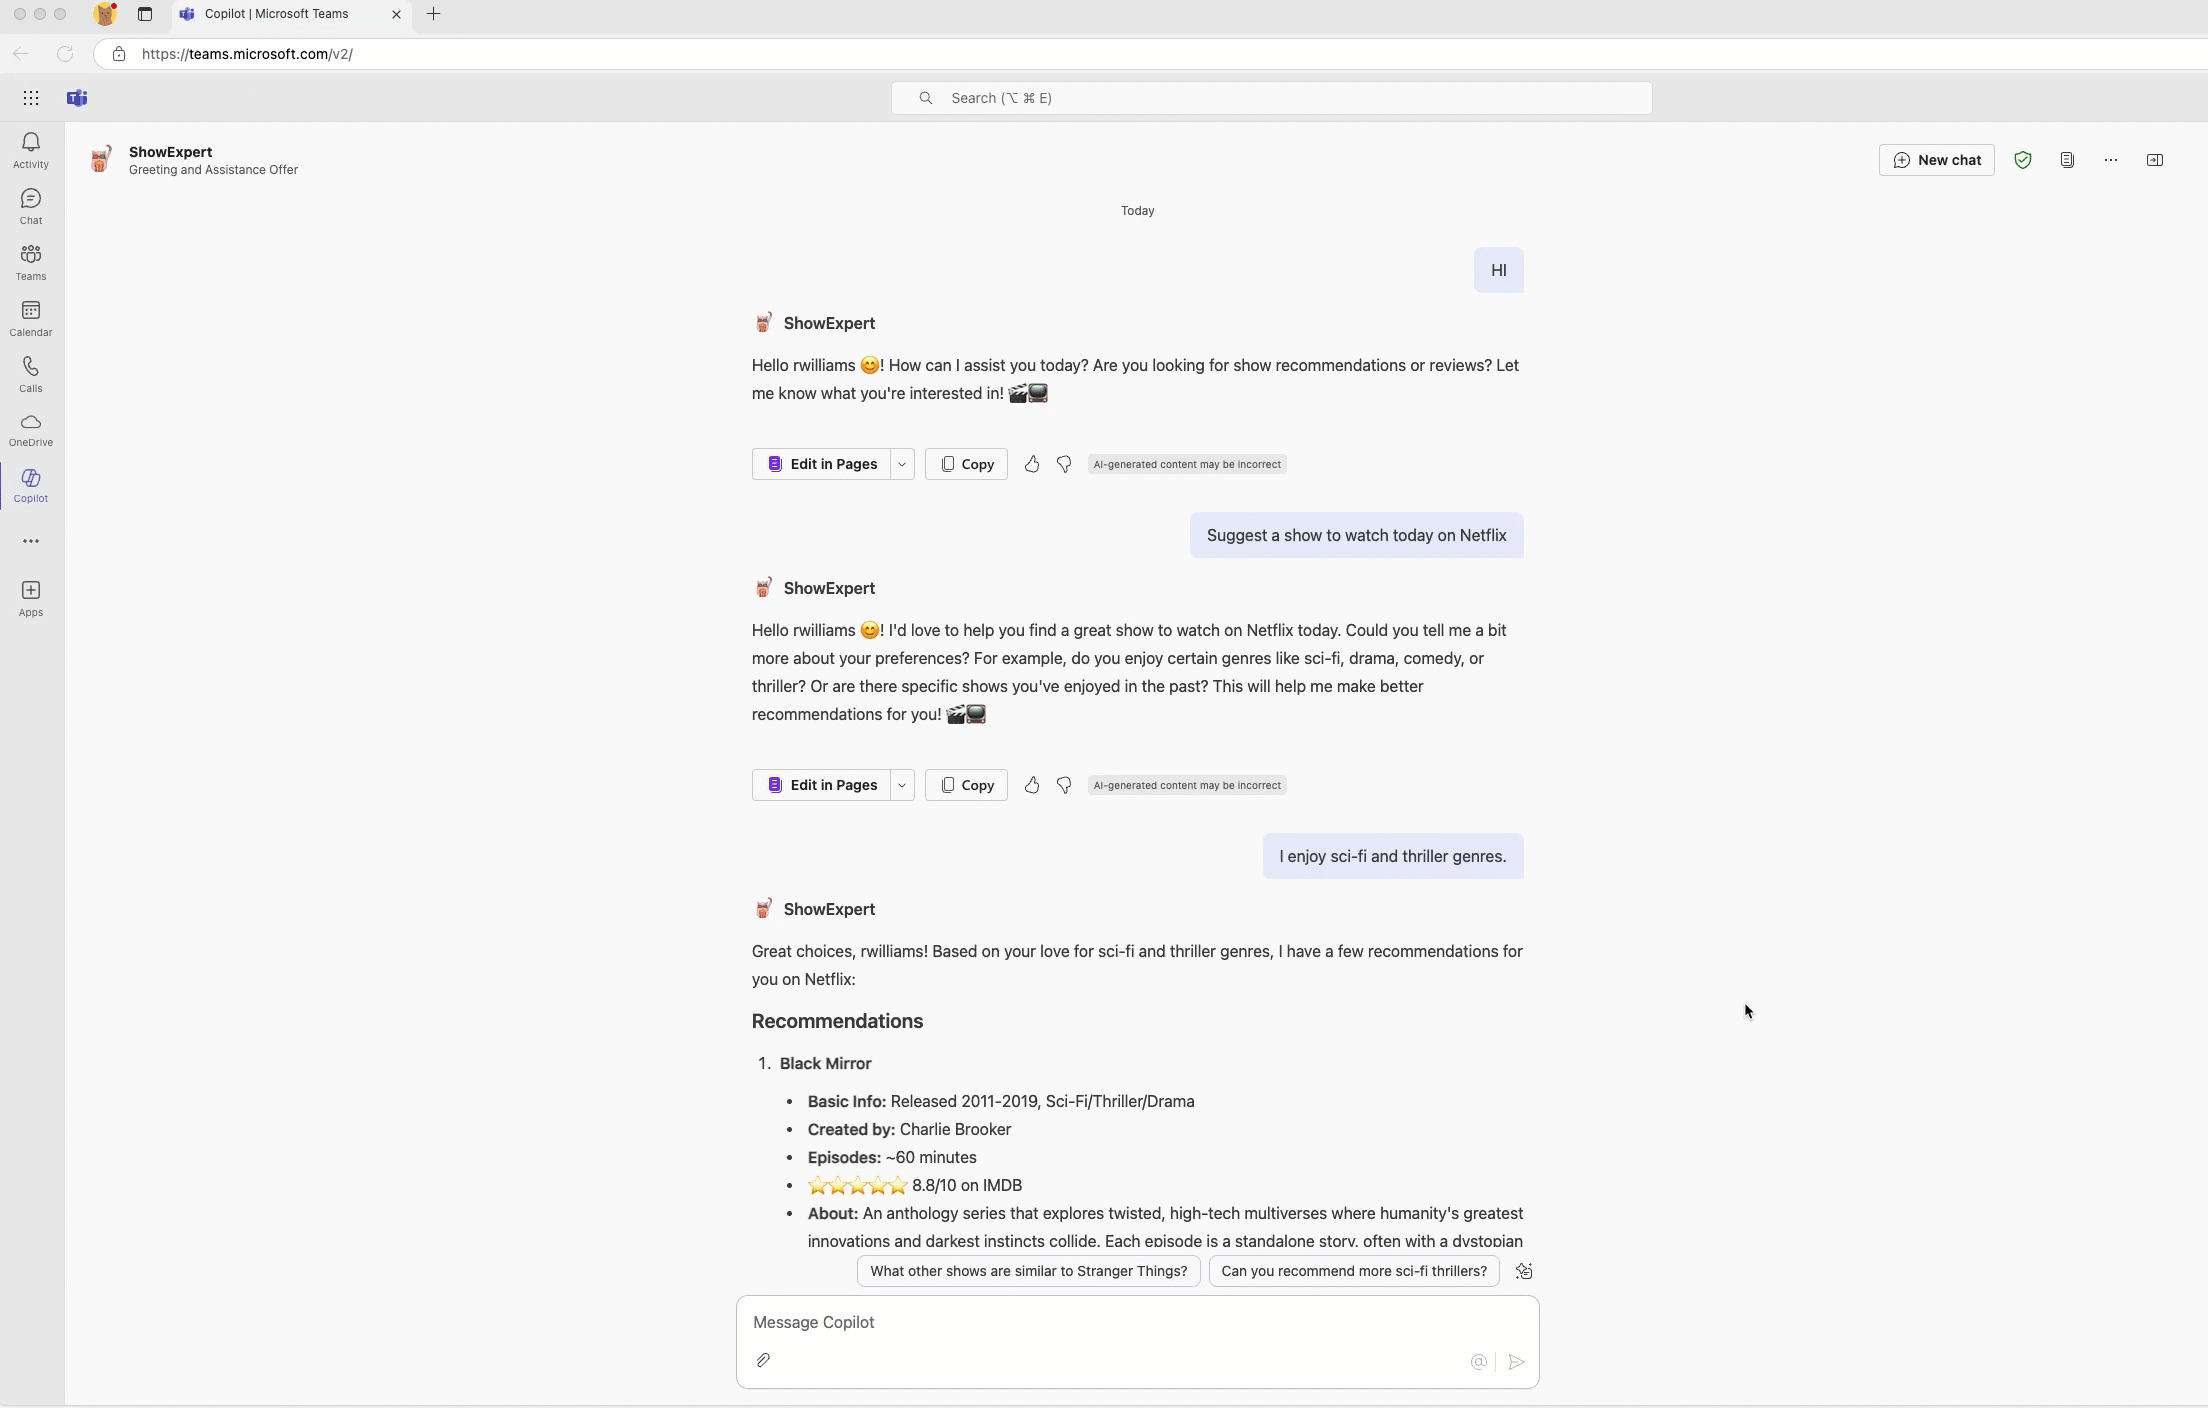Open the Activity bell in the sidebar
The height and width of the screenshot is (1408, 2208).
(x=31, y=150)
